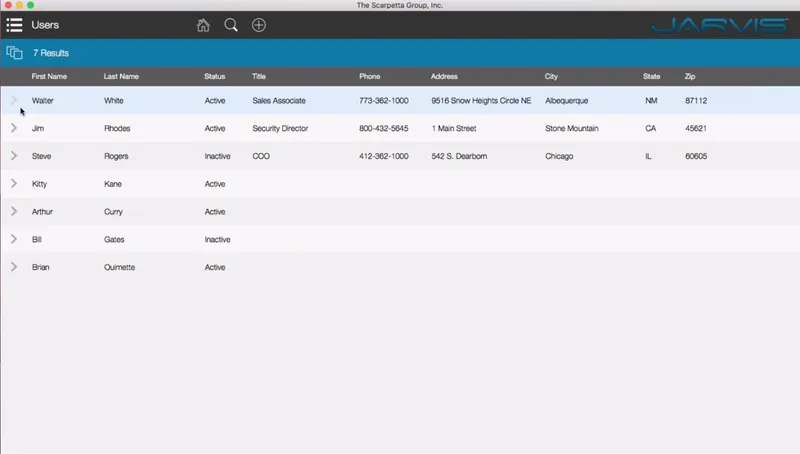The image size is (800, 454).
Task: Click Inactive status for Steve Rogers
Action: [217, 156]
